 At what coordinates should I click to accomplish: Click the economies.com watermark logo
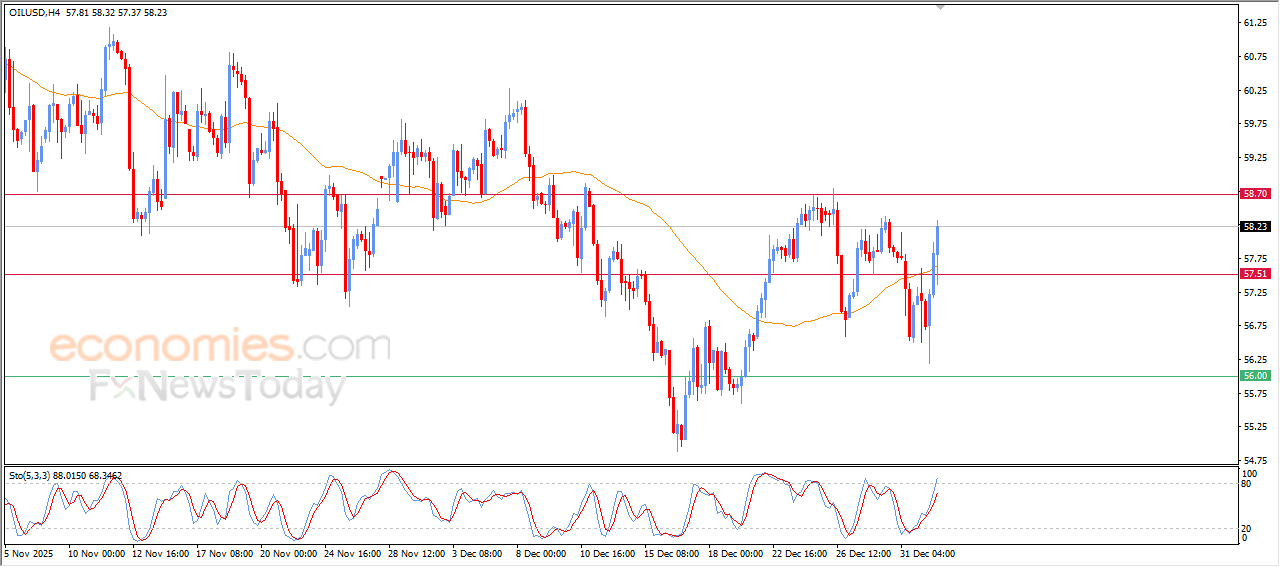tap(220, 346)
